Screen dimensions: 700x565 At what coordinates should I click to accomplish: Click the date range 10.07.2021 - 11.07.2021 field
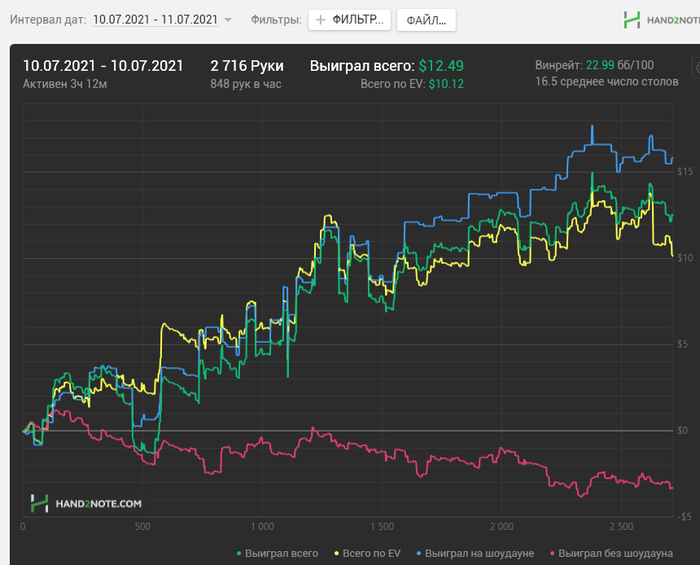coord(155,20)
